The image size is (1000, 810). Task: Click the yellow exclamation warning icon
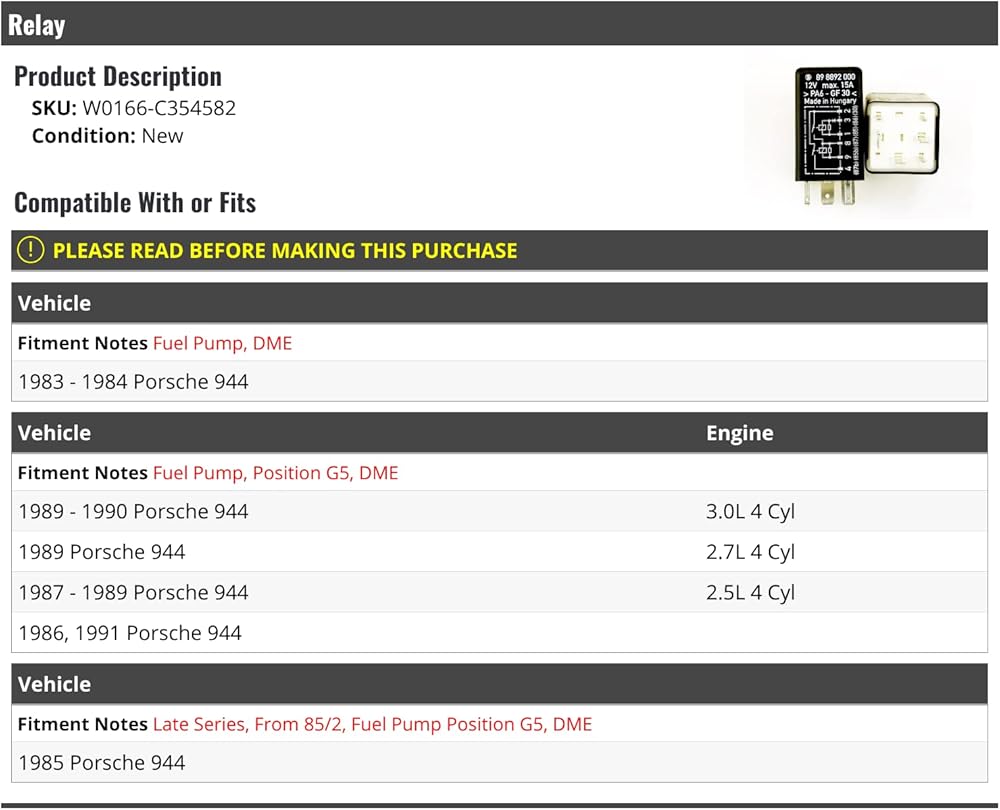coord(30,250)
